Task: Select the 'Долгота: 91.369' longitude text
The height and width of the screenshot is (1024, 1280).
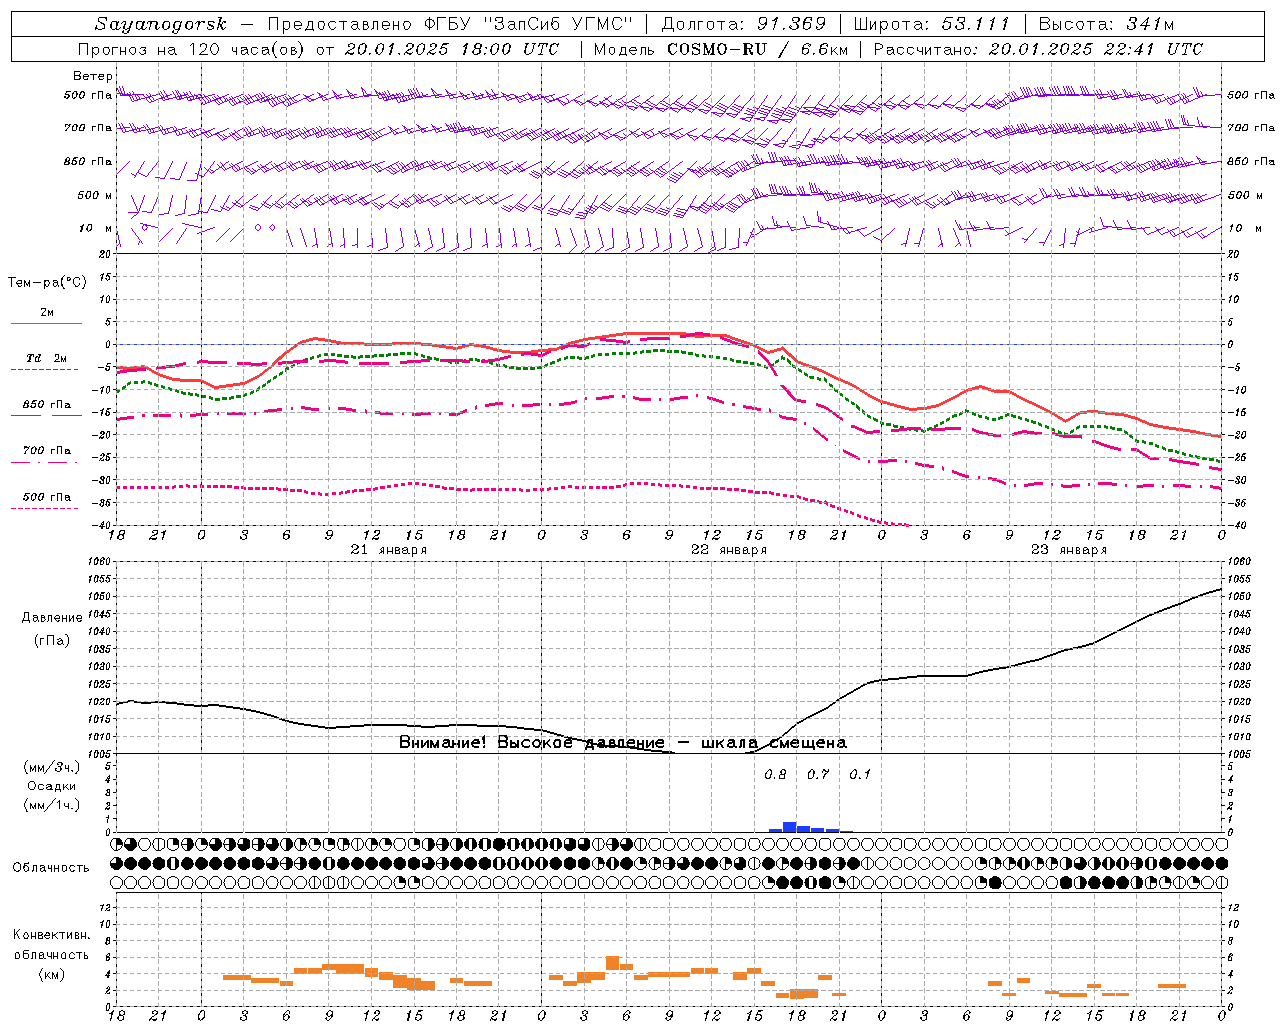Action: coord(744,24)
